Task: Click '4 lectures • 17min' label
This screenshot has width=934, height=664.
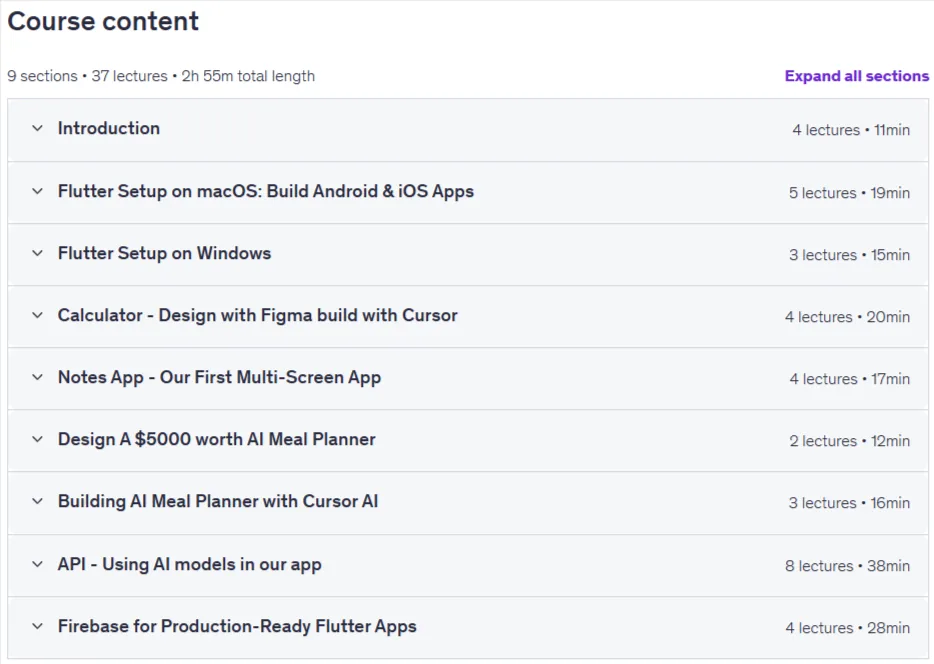Action: pyautogui.click(x=849, y=379)
